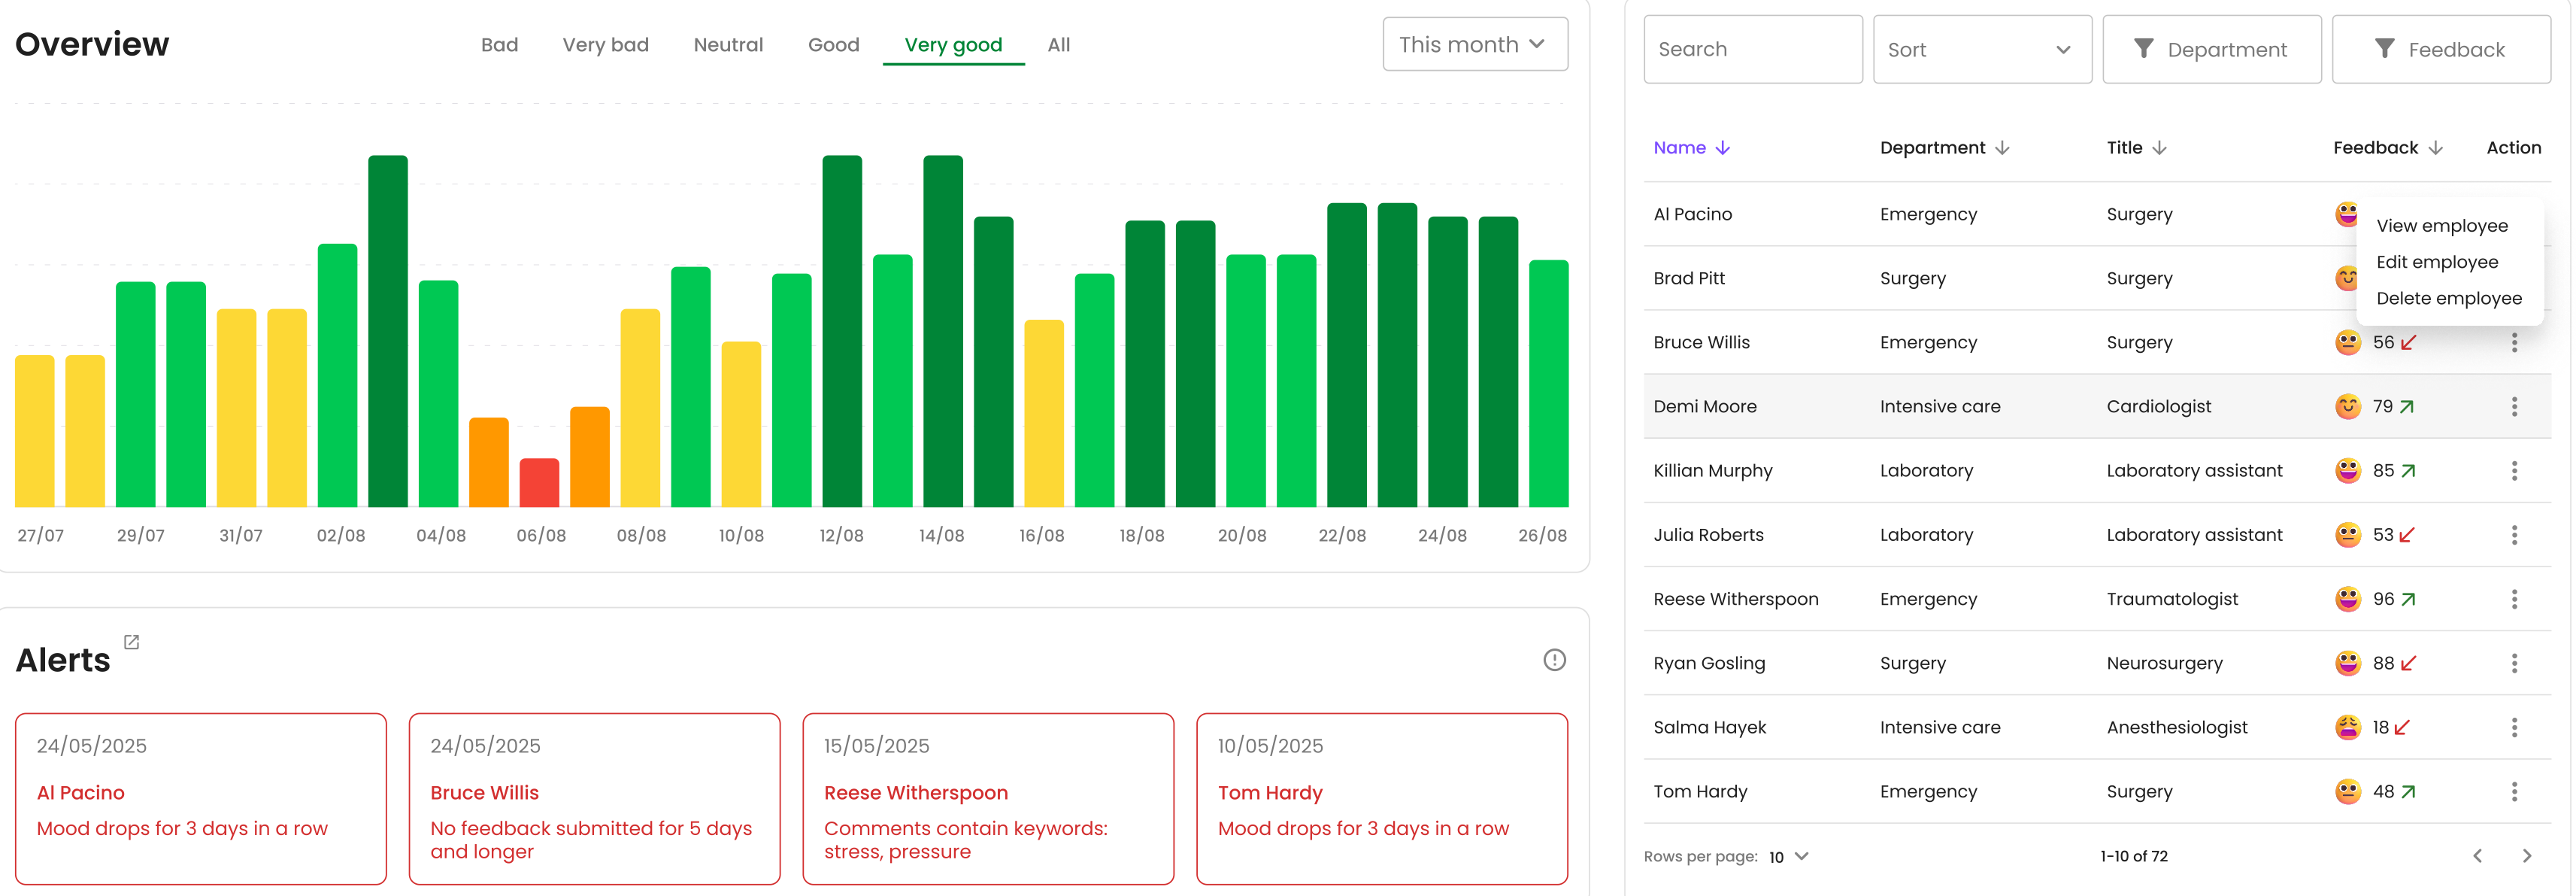Open Bruce Willis alert card
This screenshot has width=2576, height=896.
(x=594, y=799)
